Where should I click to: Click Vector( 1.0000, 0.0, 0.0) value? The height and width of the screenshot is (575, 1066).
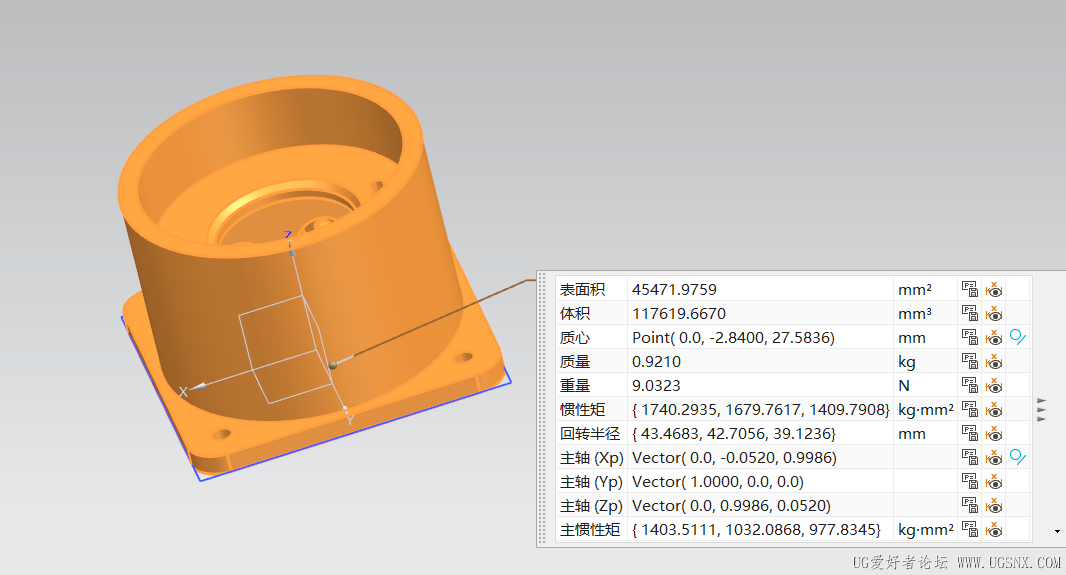[x=718, y=482]
